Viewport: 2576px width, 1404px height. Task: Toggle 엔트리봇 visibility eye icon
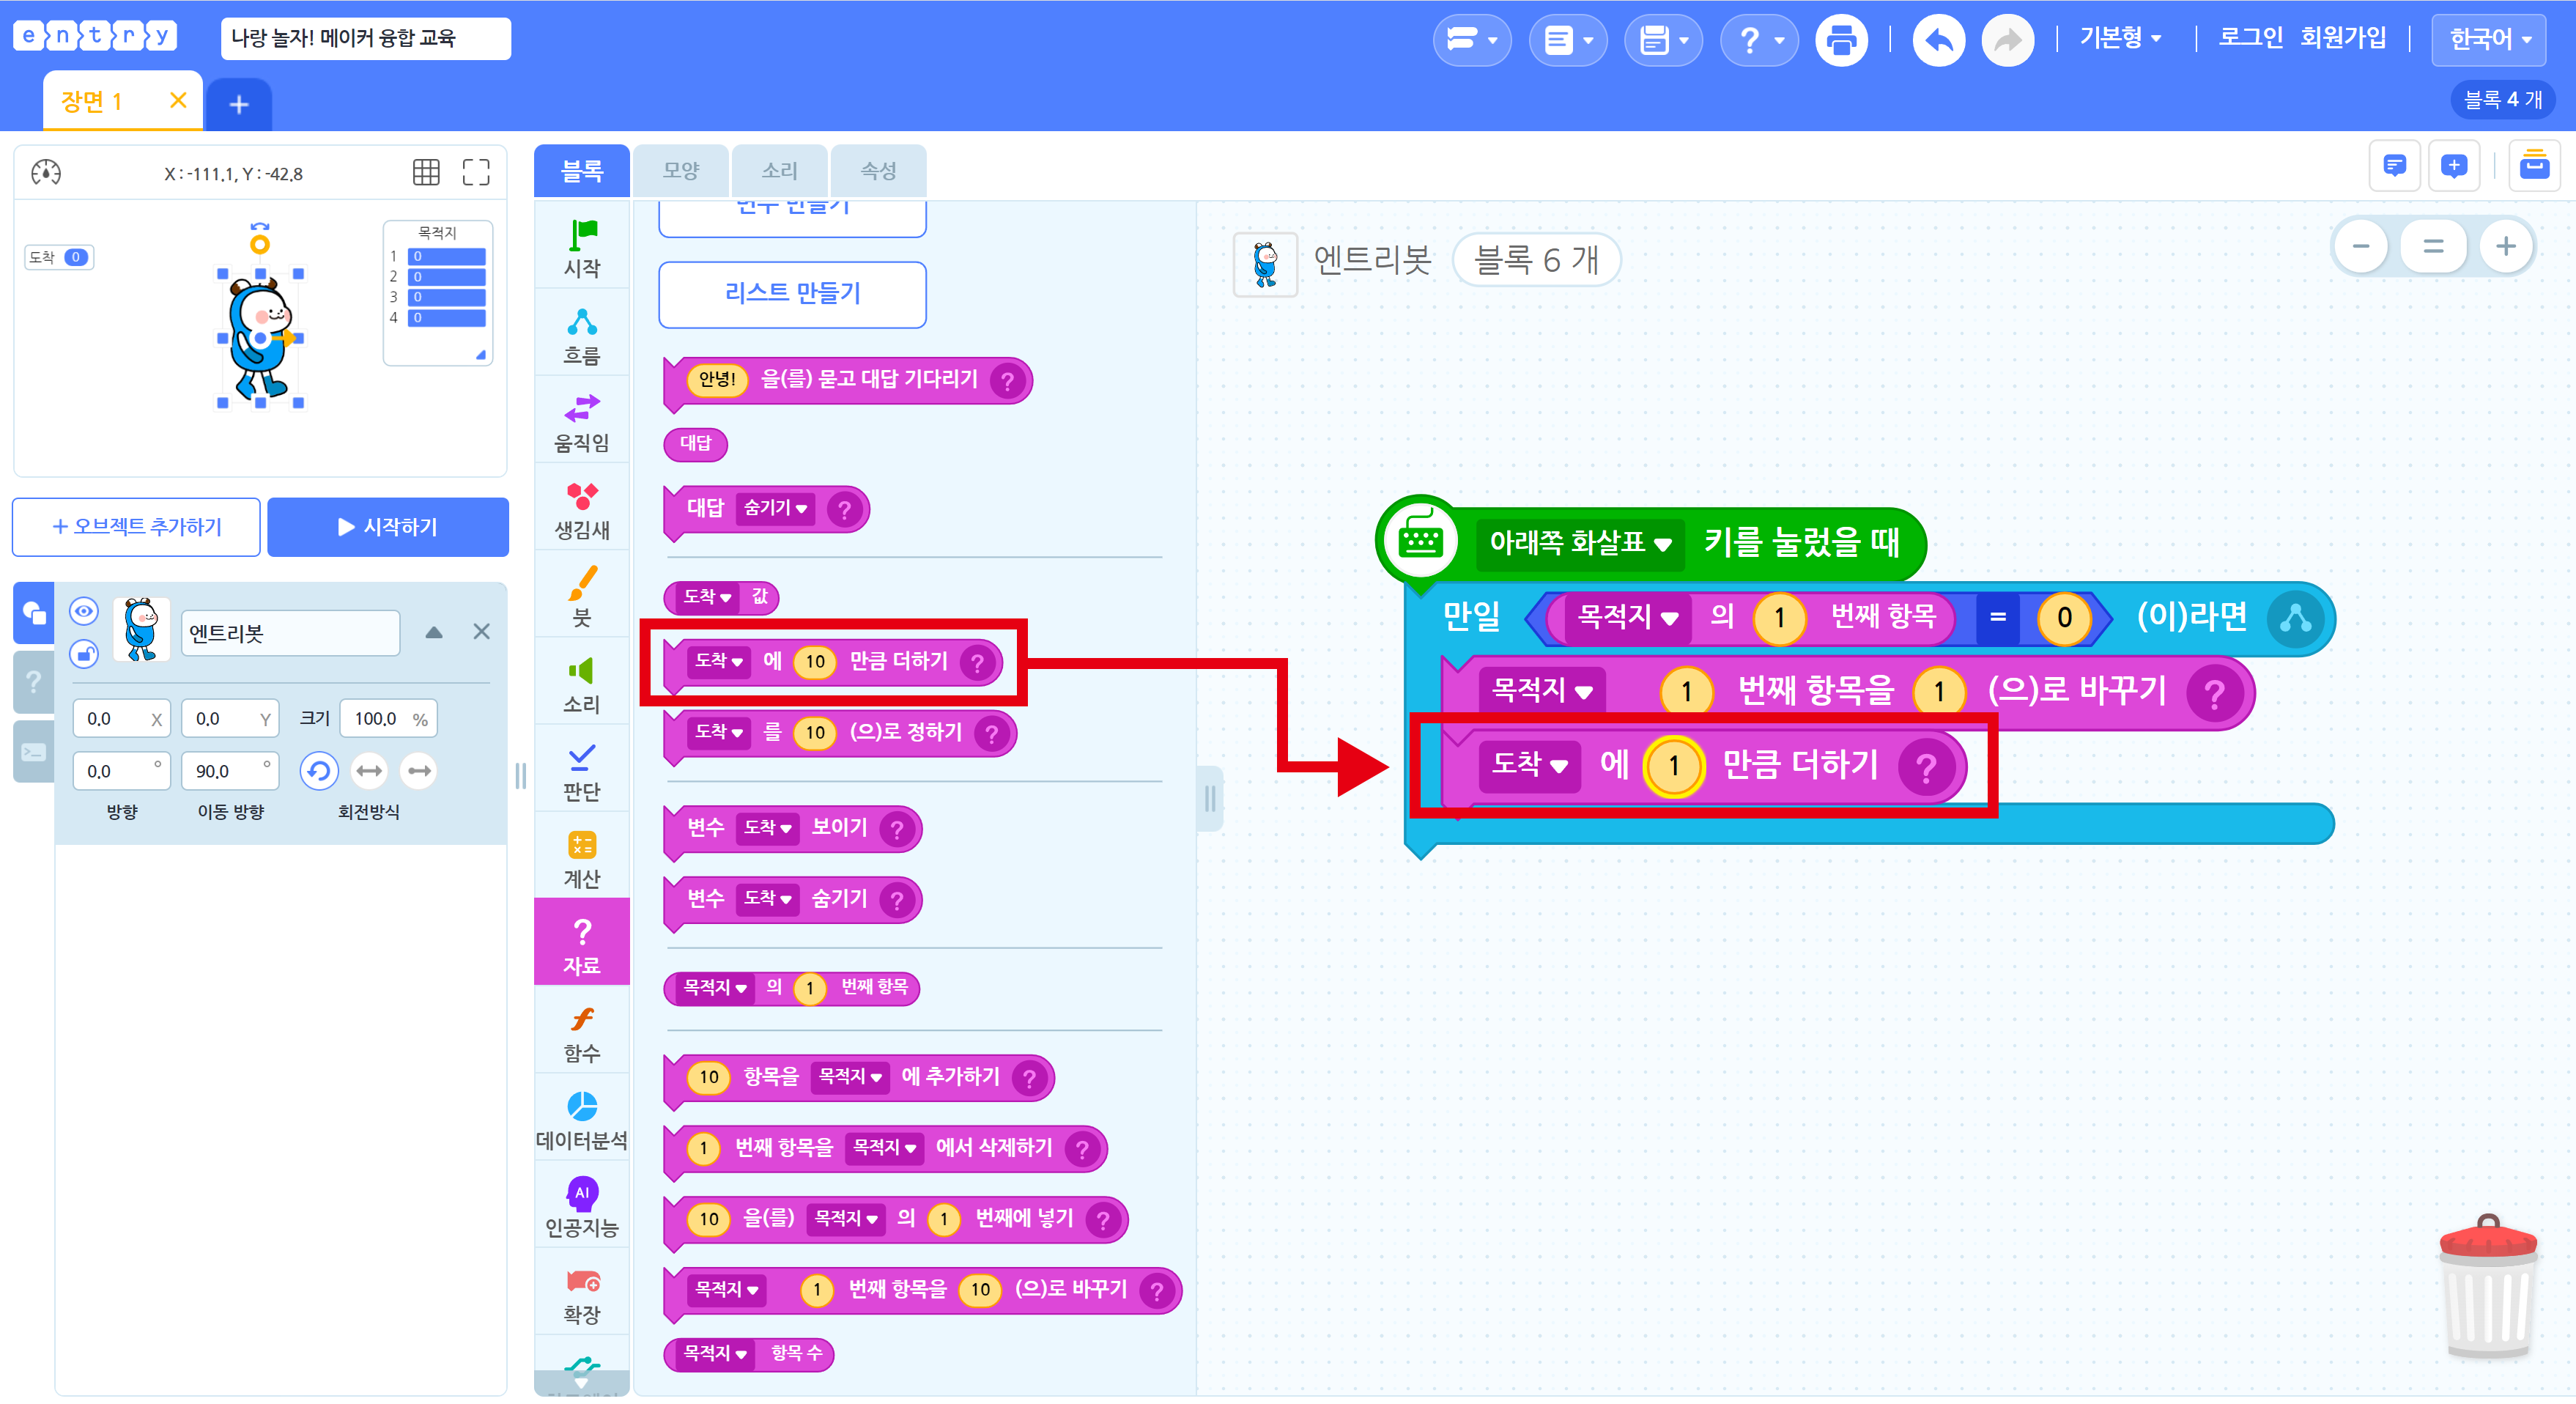click(84, 610)
